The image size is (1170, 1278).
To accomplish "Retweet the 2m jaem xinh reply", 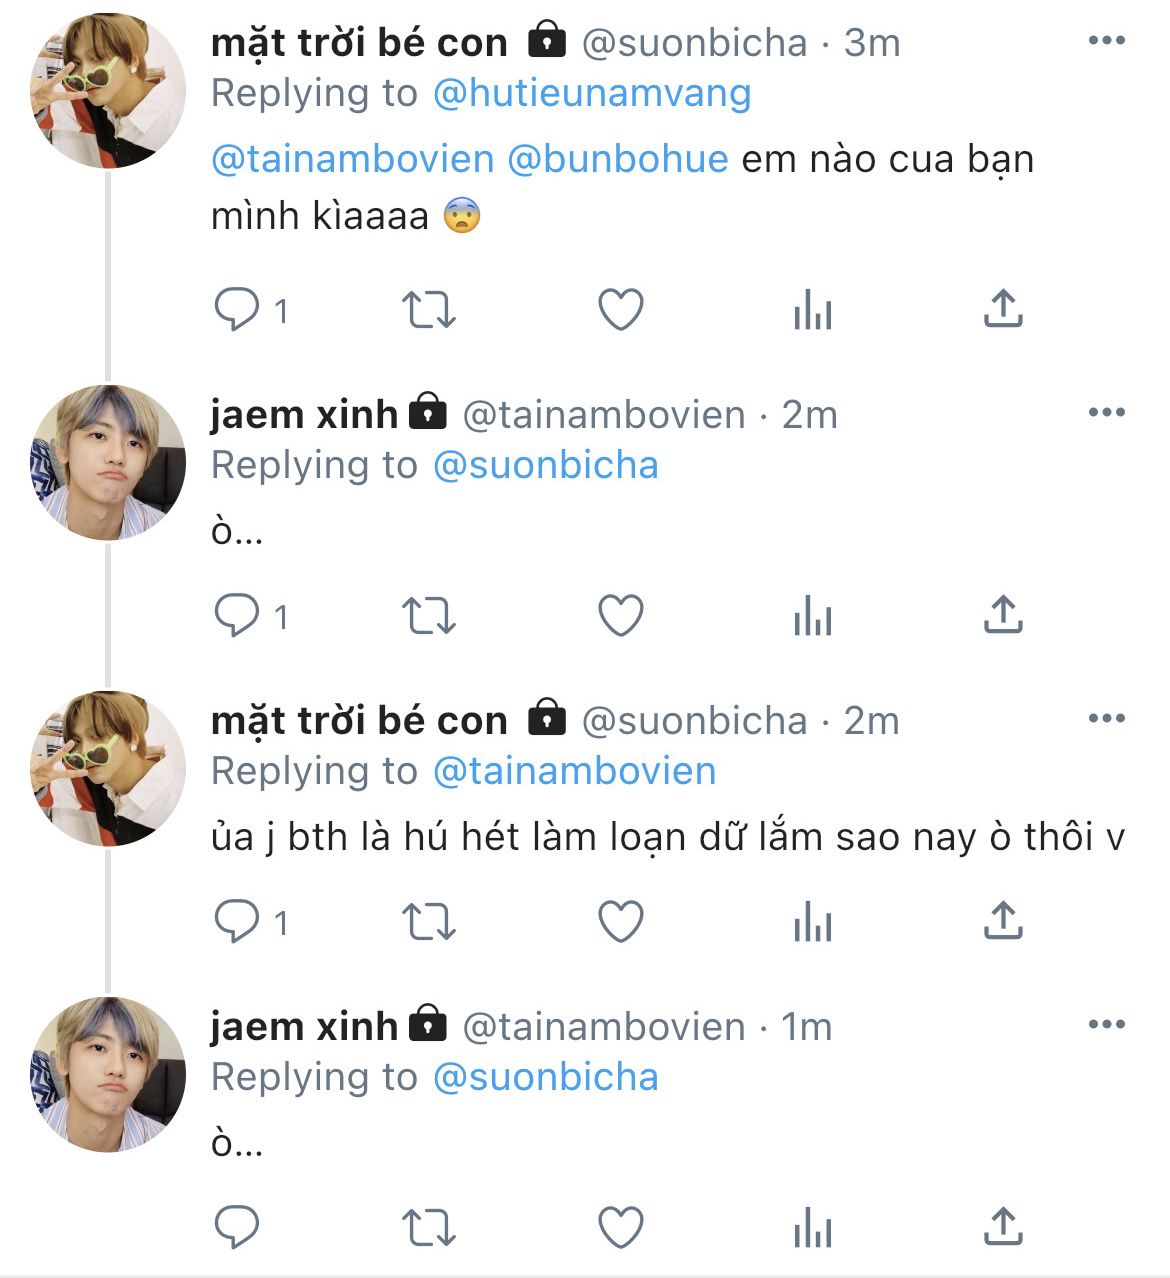I will coord(428,615).
